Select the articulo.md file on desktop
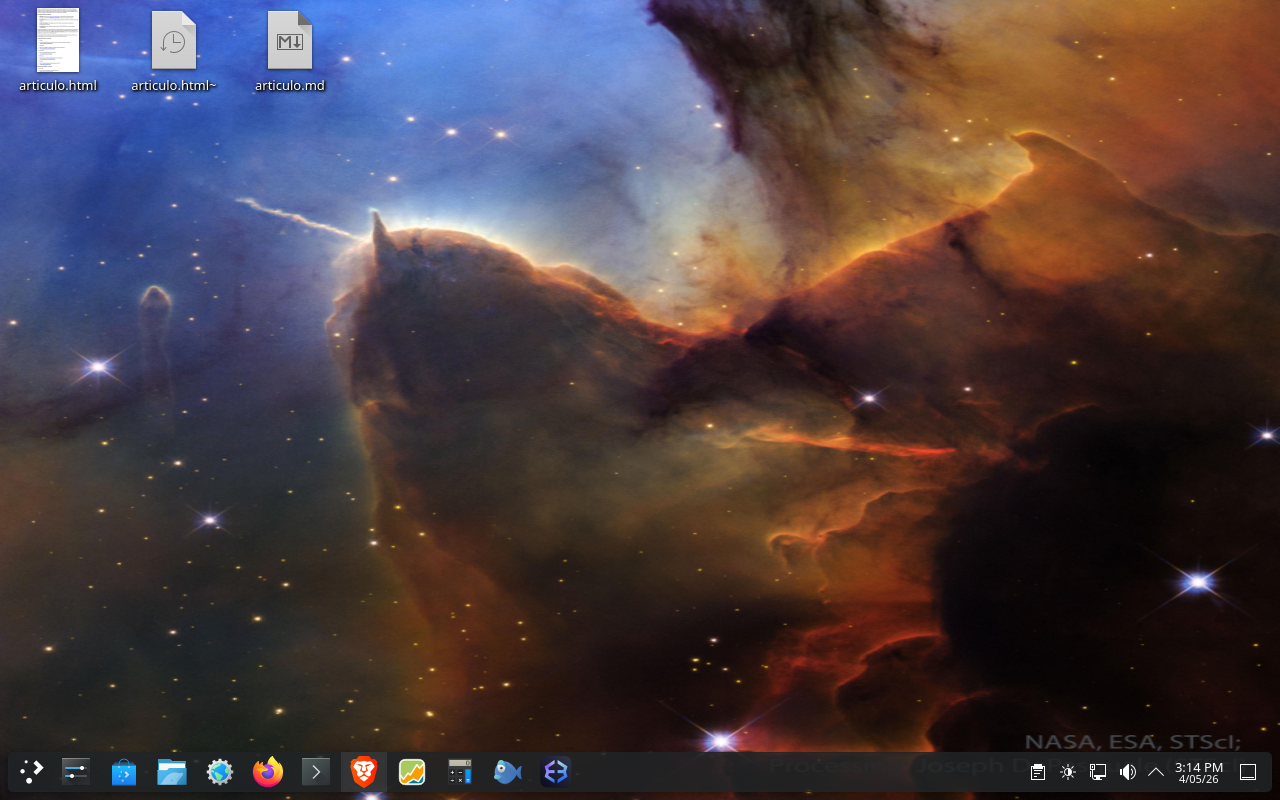 point(290,52)
